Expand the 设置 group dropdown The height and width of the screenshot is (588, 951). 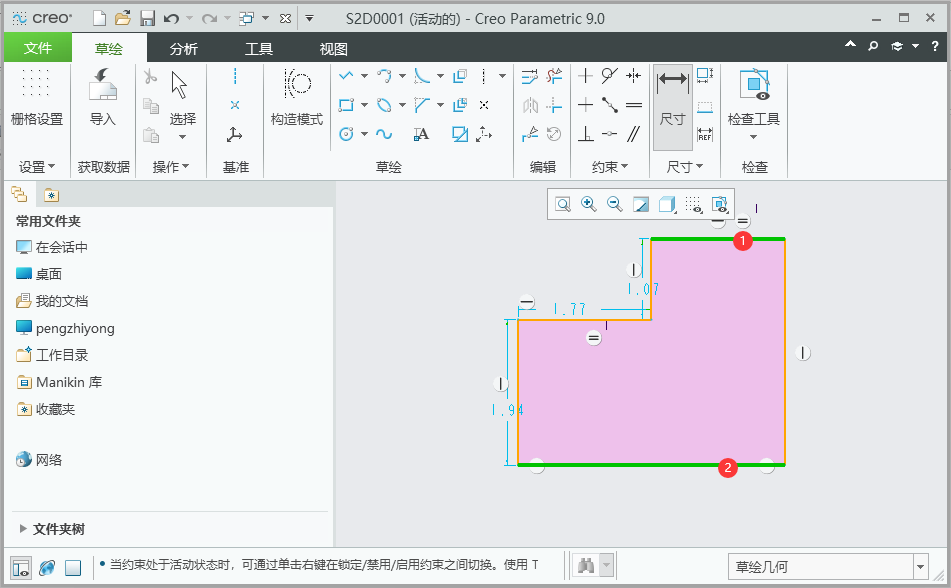point(37,167)
